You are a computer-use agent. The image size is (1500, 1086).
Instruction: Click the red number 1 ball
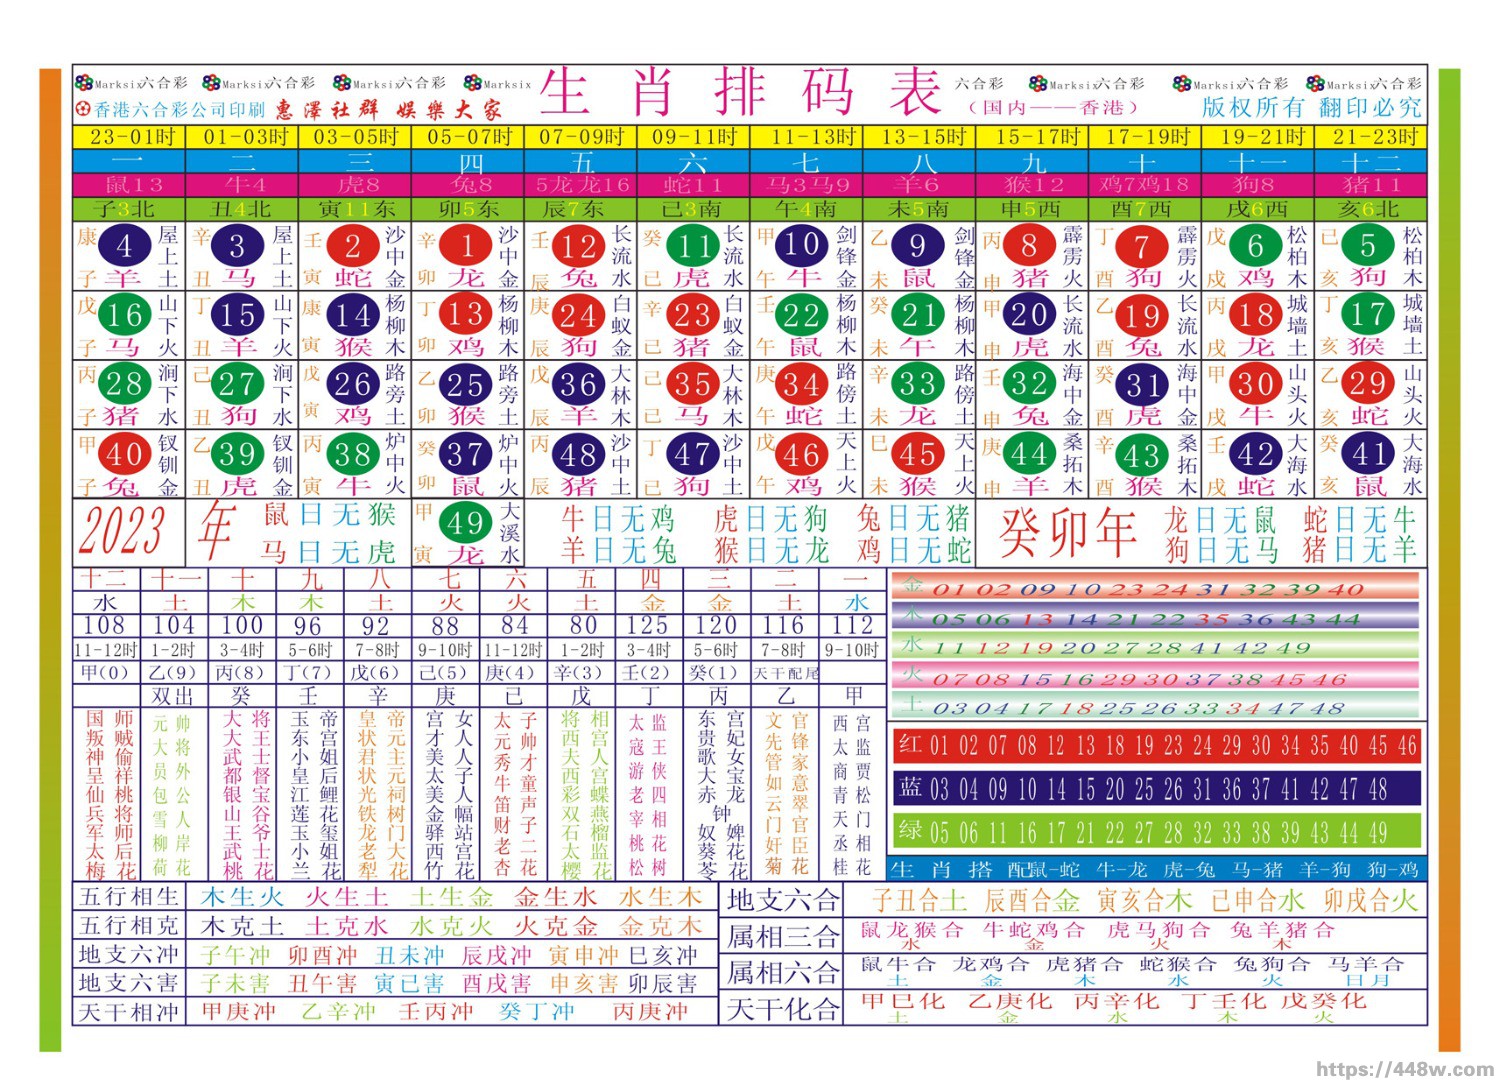click(466, 245)
